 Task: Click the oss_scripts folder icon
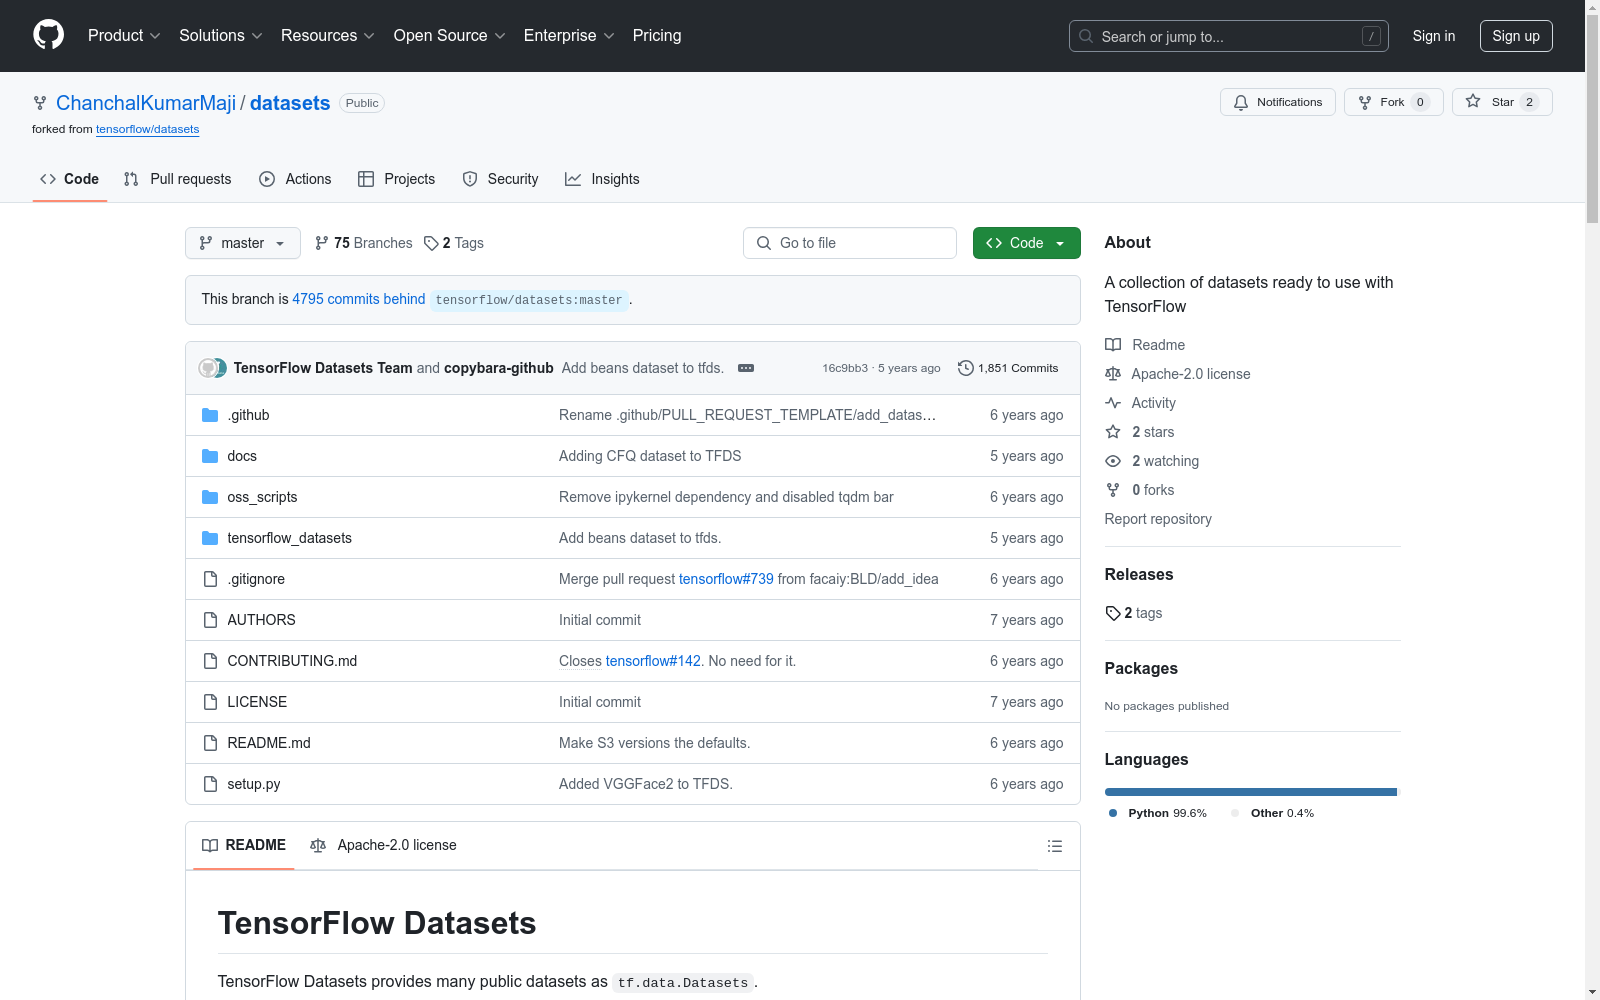point(210,497)
